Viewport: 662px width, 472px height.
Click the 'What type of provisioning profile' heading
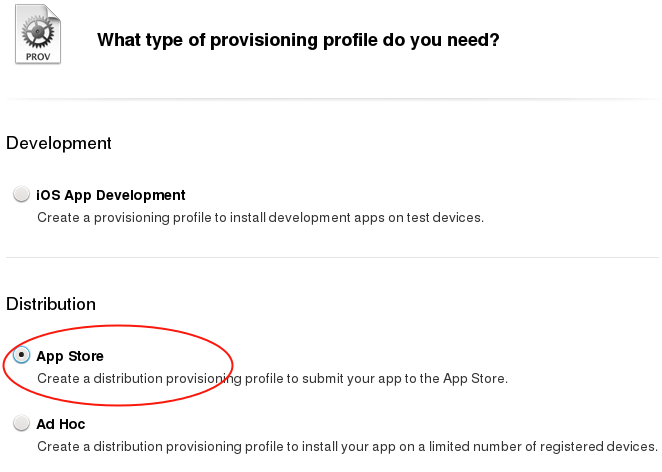(x=298, y=40)
